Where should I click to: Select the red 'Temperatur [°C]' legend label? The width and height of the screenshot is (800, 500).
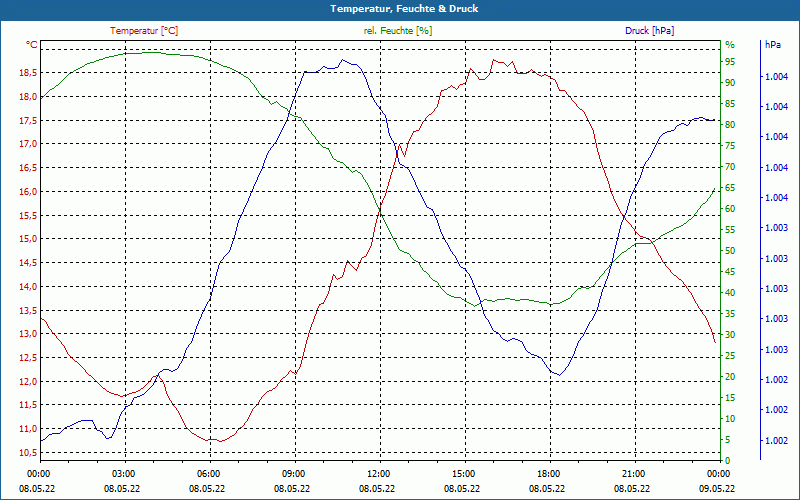point(144,31)
